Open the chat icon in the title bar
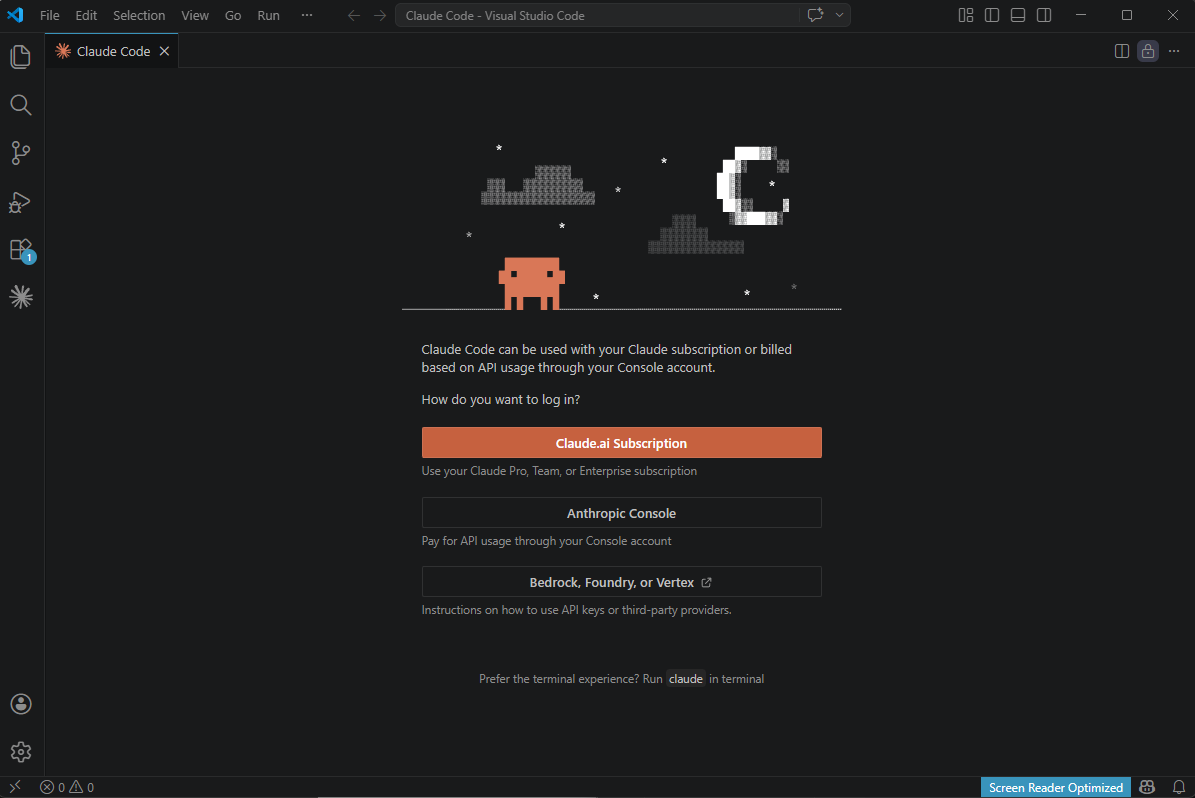1195x798 pixels. pos(815,15)
